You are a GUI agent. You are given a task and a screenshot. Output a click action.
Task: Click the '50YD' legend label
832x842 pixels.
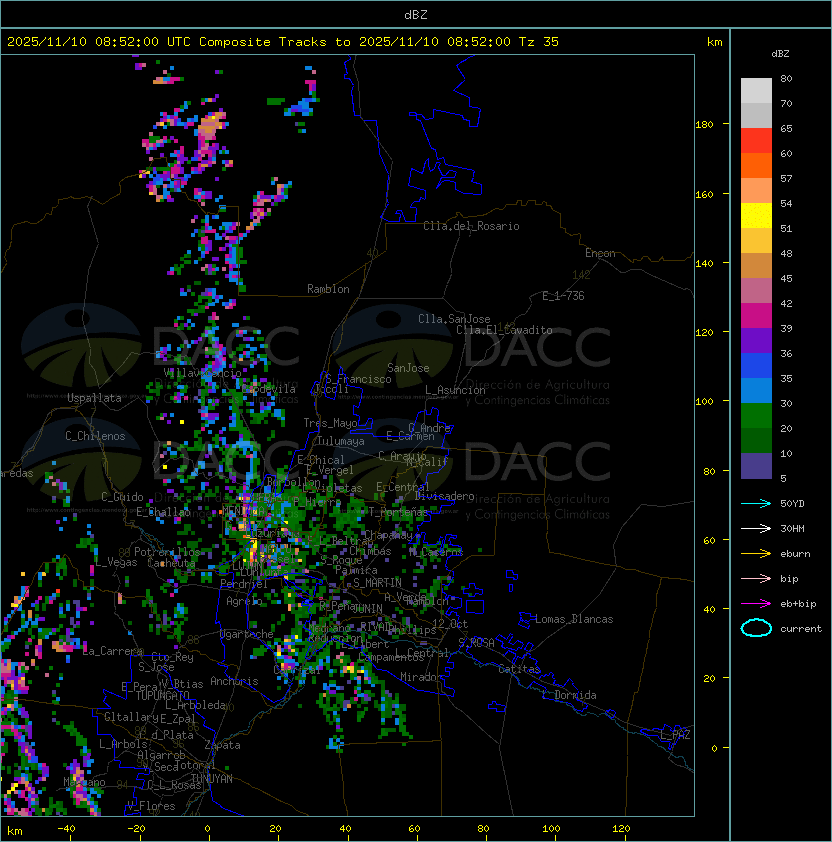(792, 503)
